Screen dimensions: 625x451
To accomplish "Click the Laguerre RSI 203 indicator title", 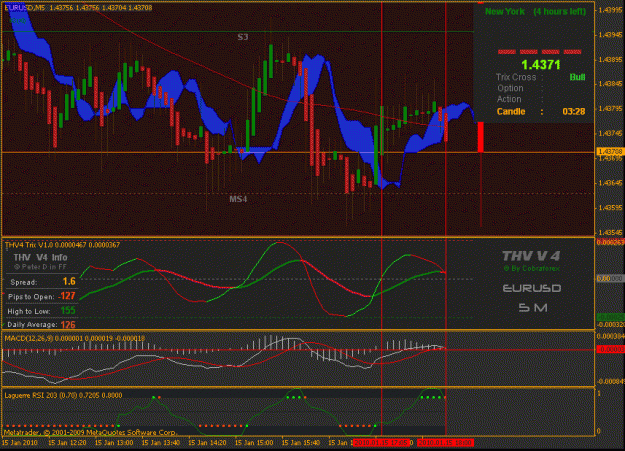I will 63,395.
